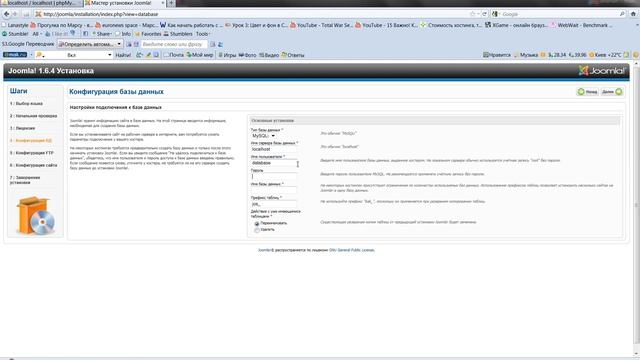The width and height of the screenshot is (640, 360).
Task: Open the 'YouTube - Total War' bookmark
Action: click(321, 25)
